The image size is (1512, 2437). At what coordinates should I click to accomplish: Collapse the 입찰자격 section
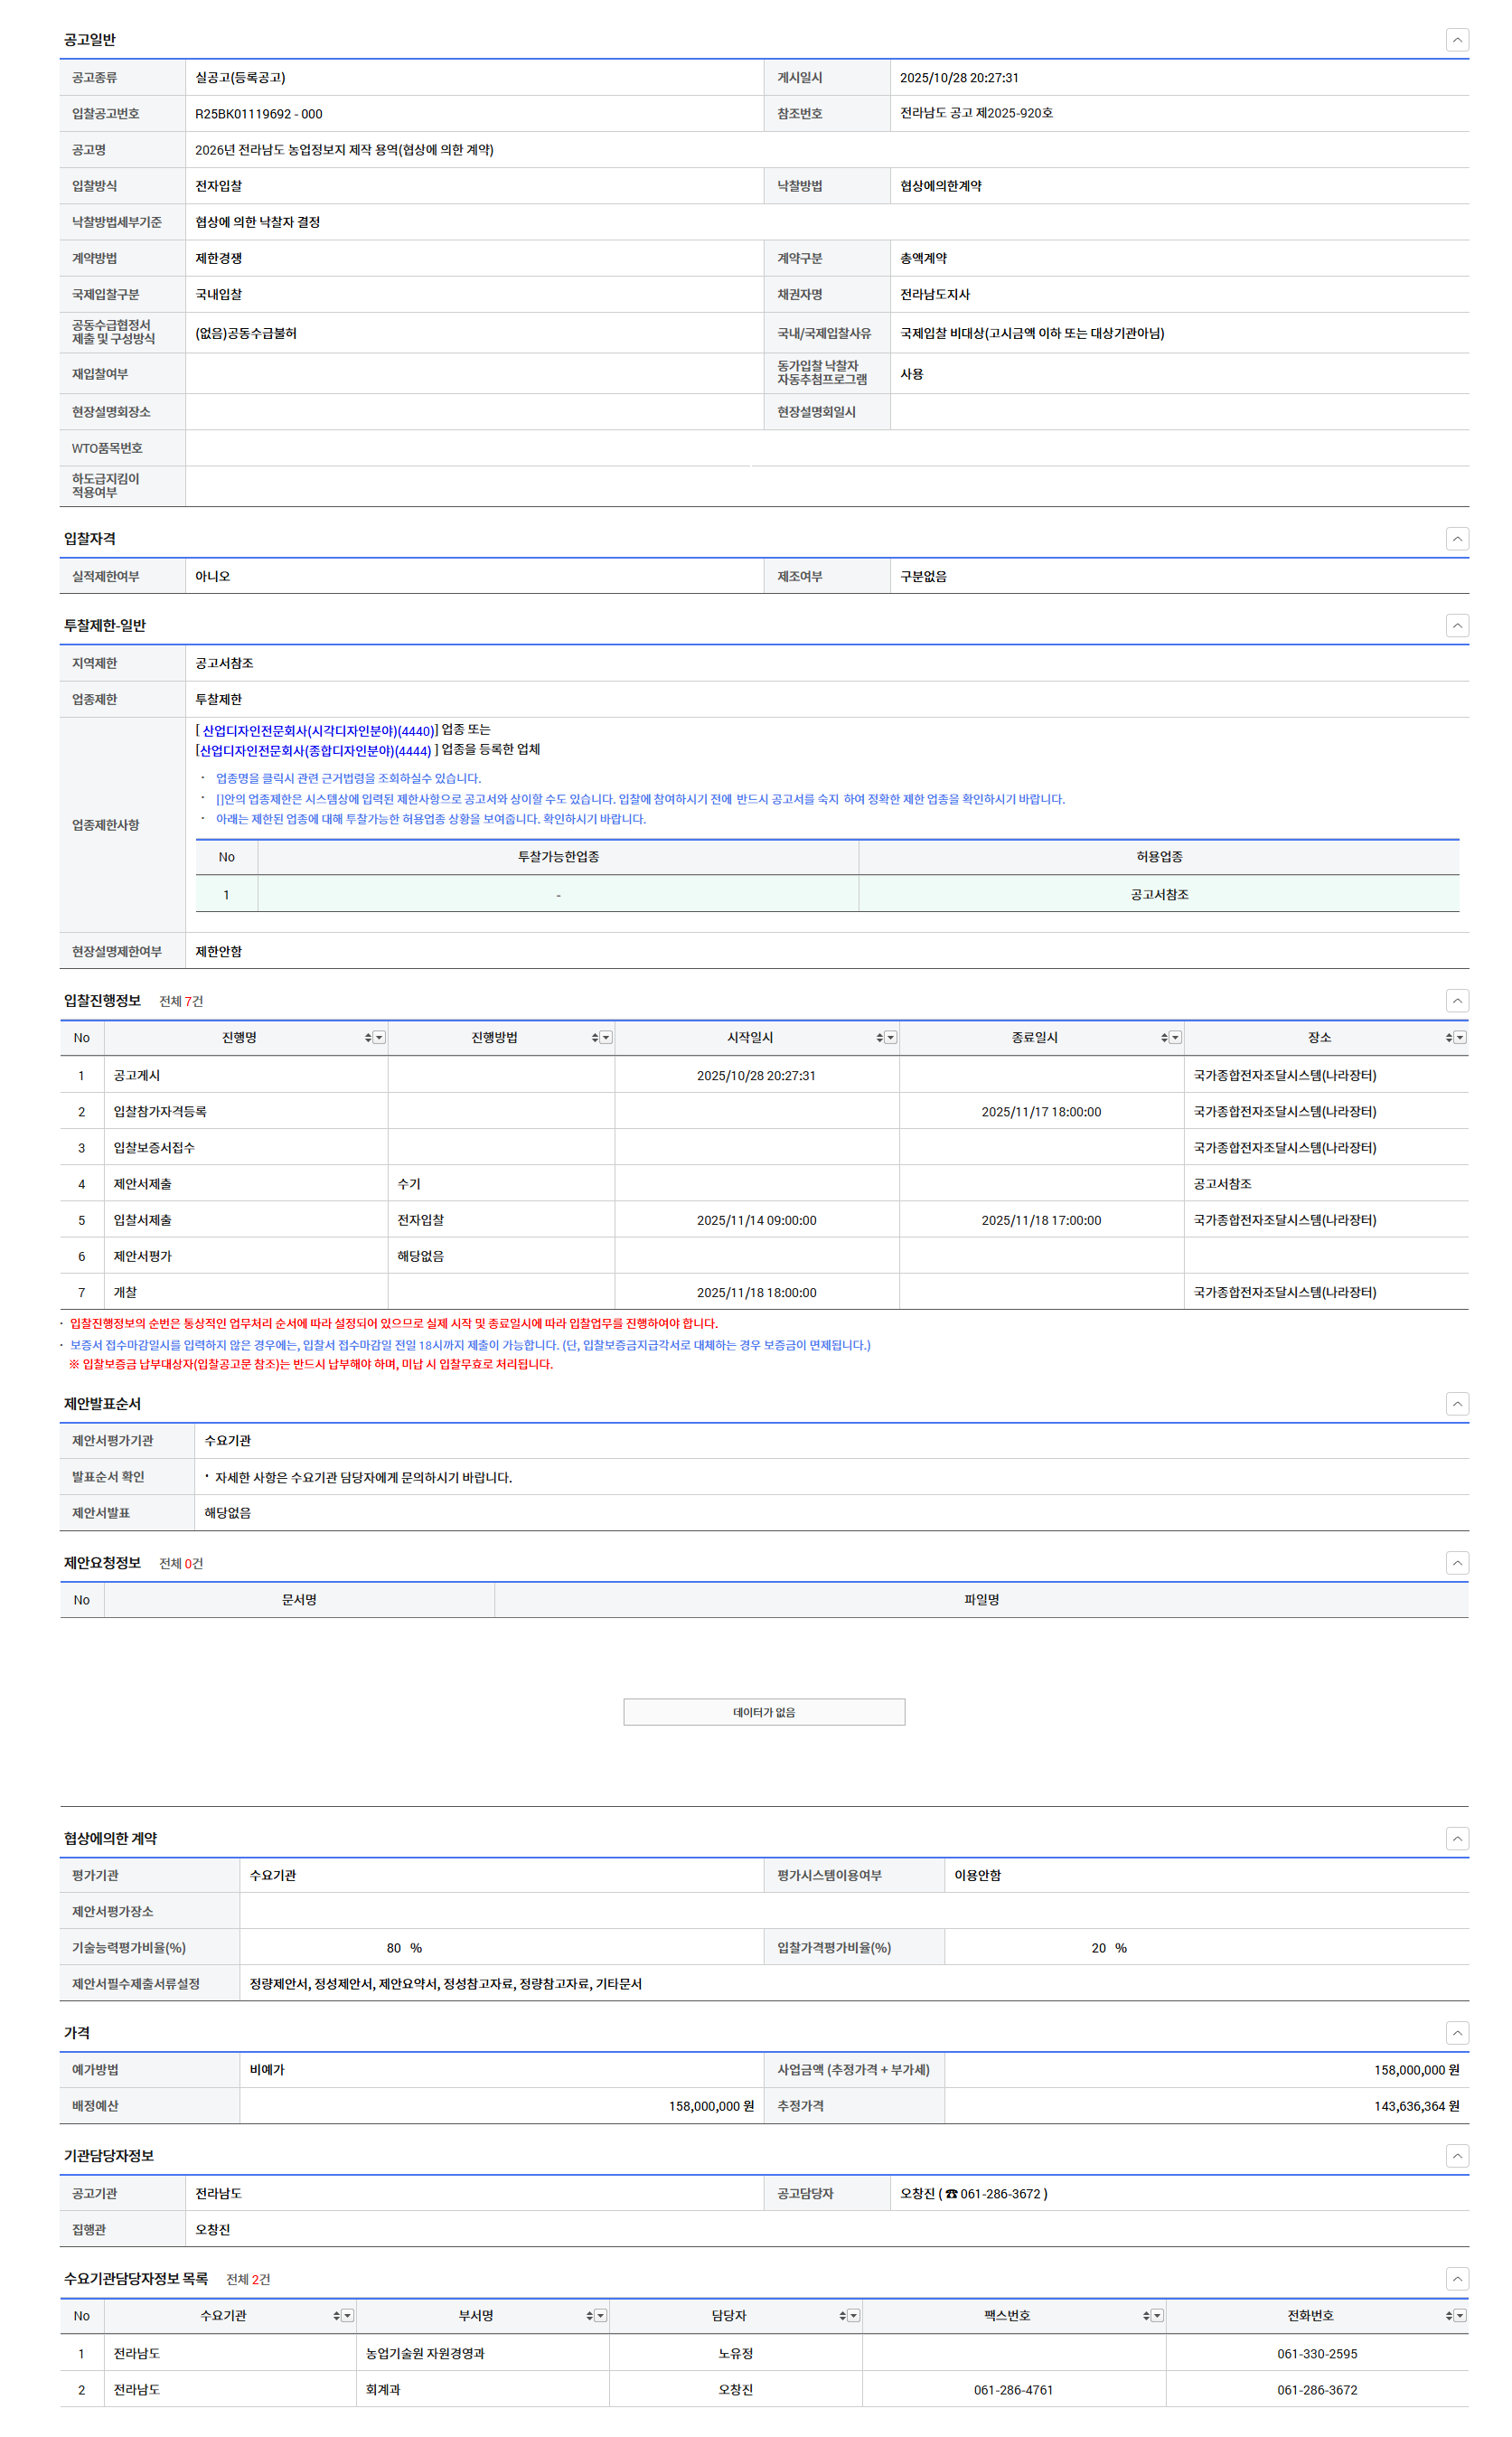[x=1457, y=539]
